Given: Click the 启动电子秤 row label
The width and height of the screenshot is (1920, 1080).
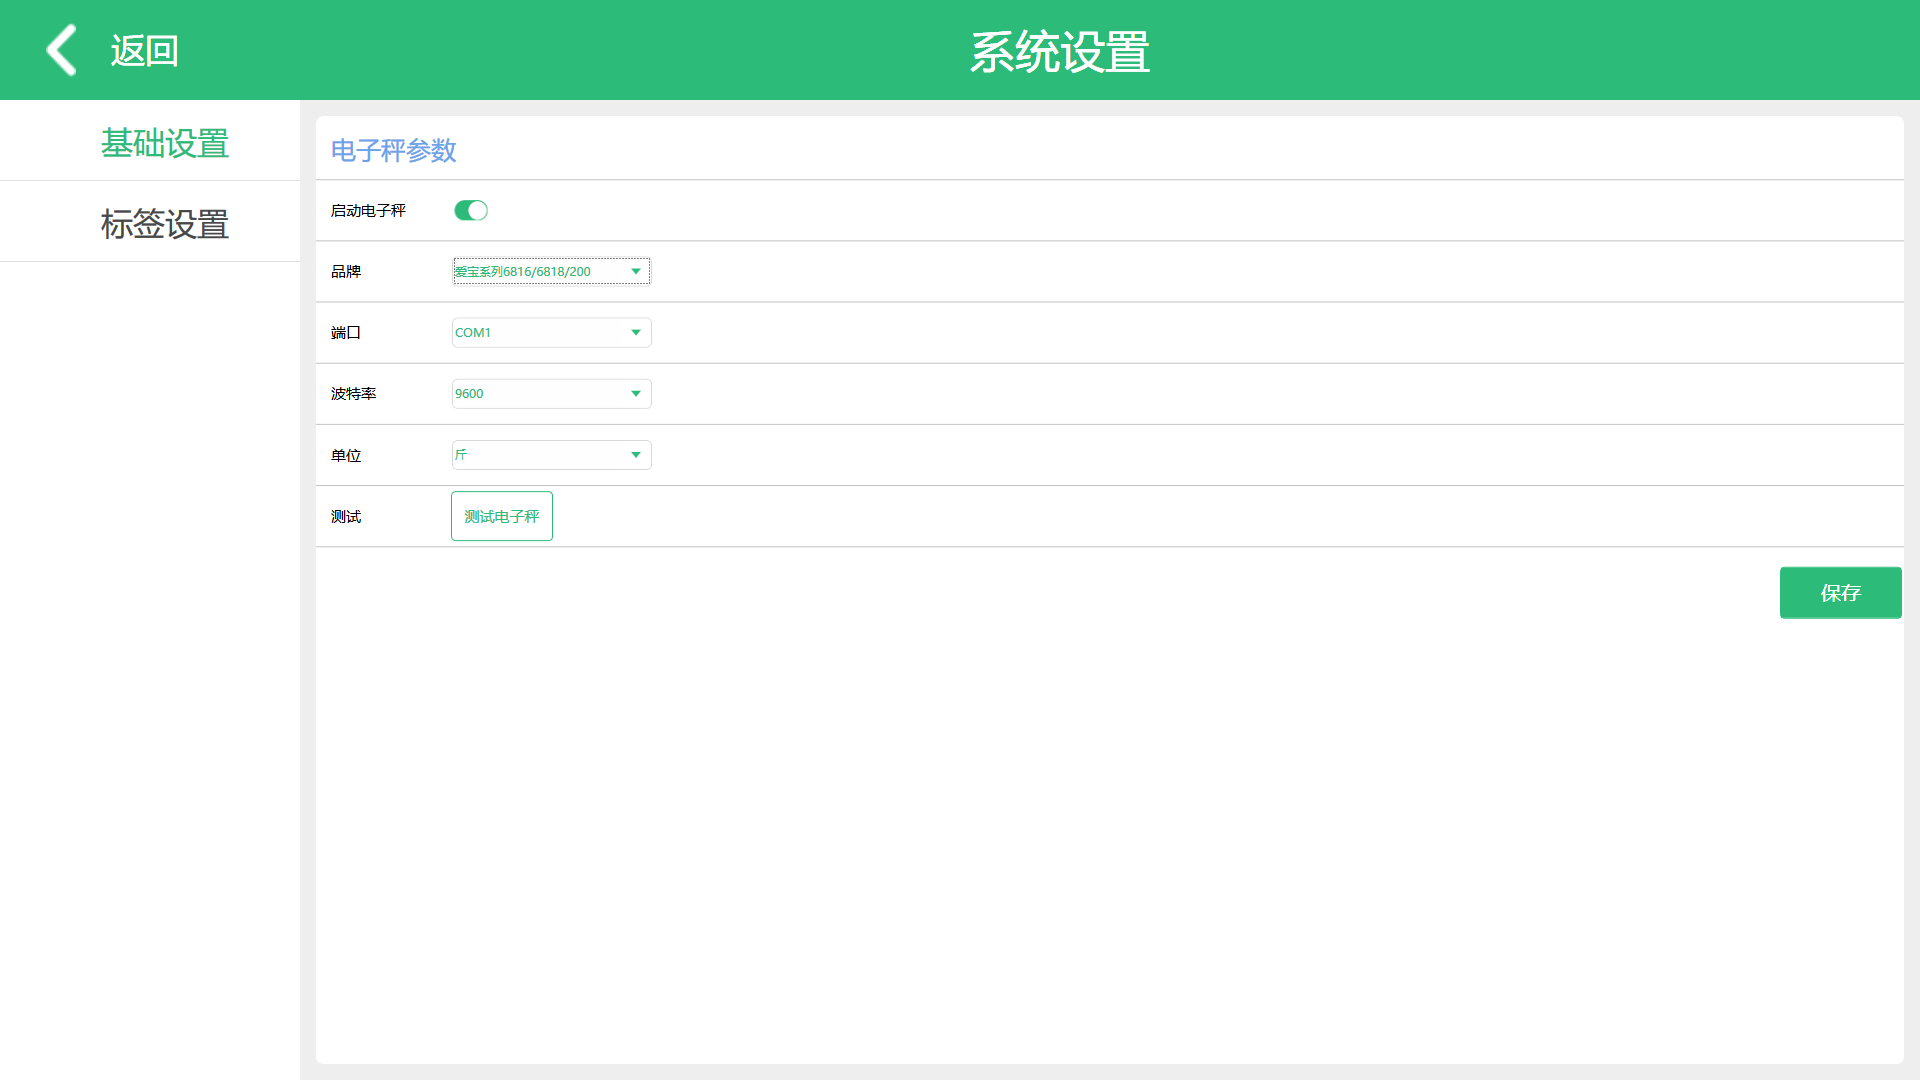Looking at the screenshot, I should tap(368, 210).
